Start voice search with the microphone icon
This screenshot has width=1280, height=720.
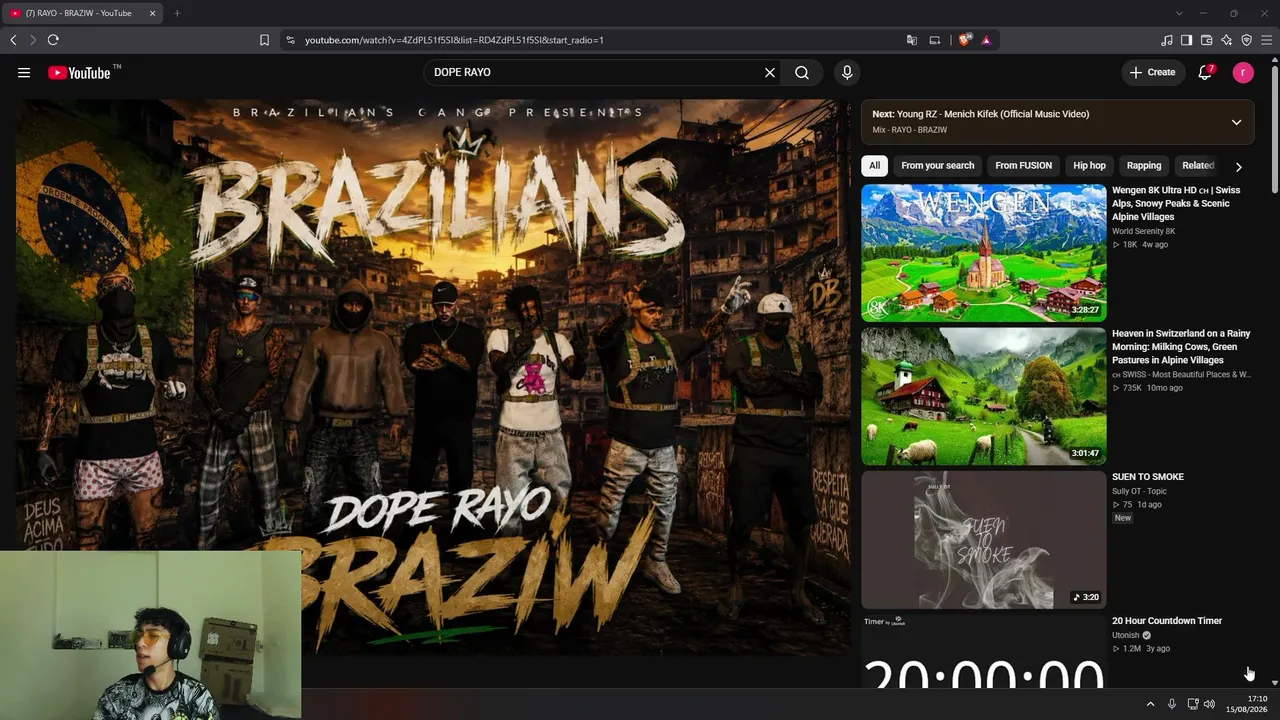[x=847, y=72]
